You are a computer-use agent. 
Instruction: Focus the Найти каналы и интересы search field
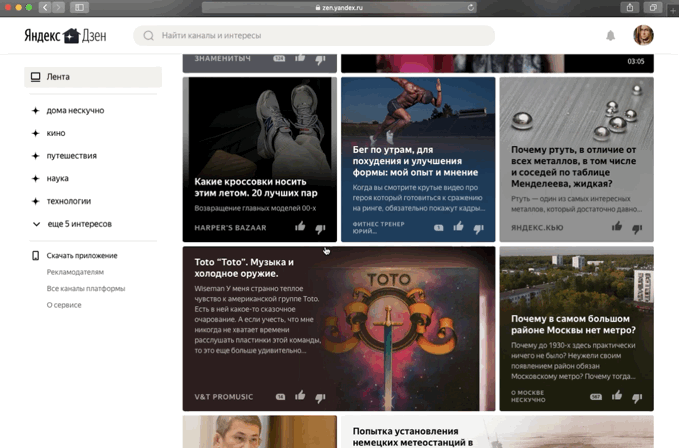point(314,35)
